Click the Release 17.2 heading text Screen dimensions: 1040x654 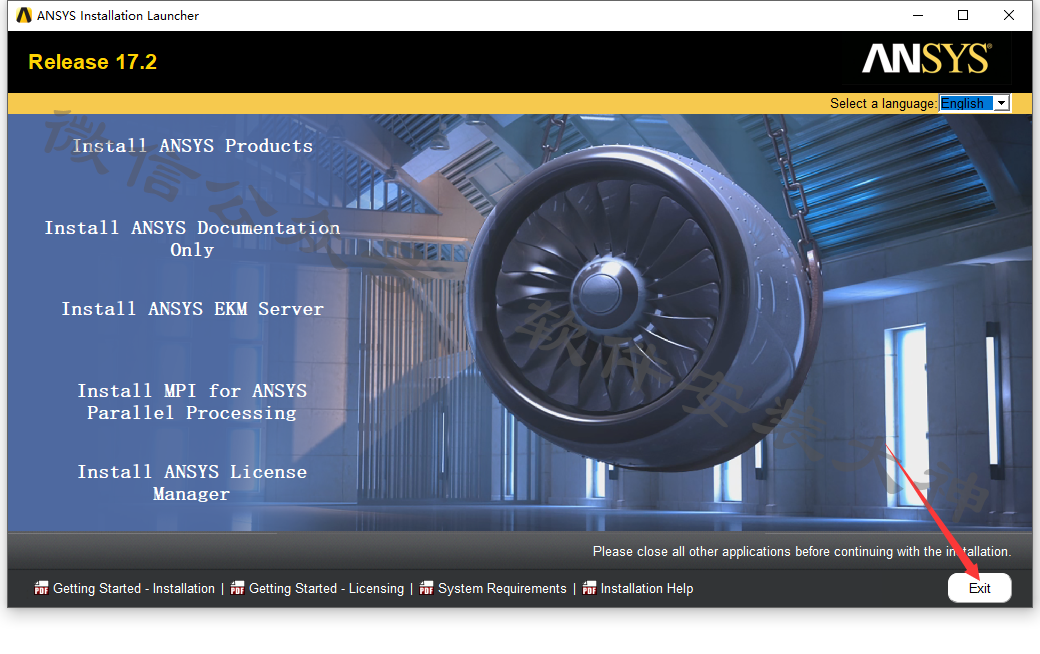pos(93,62)
